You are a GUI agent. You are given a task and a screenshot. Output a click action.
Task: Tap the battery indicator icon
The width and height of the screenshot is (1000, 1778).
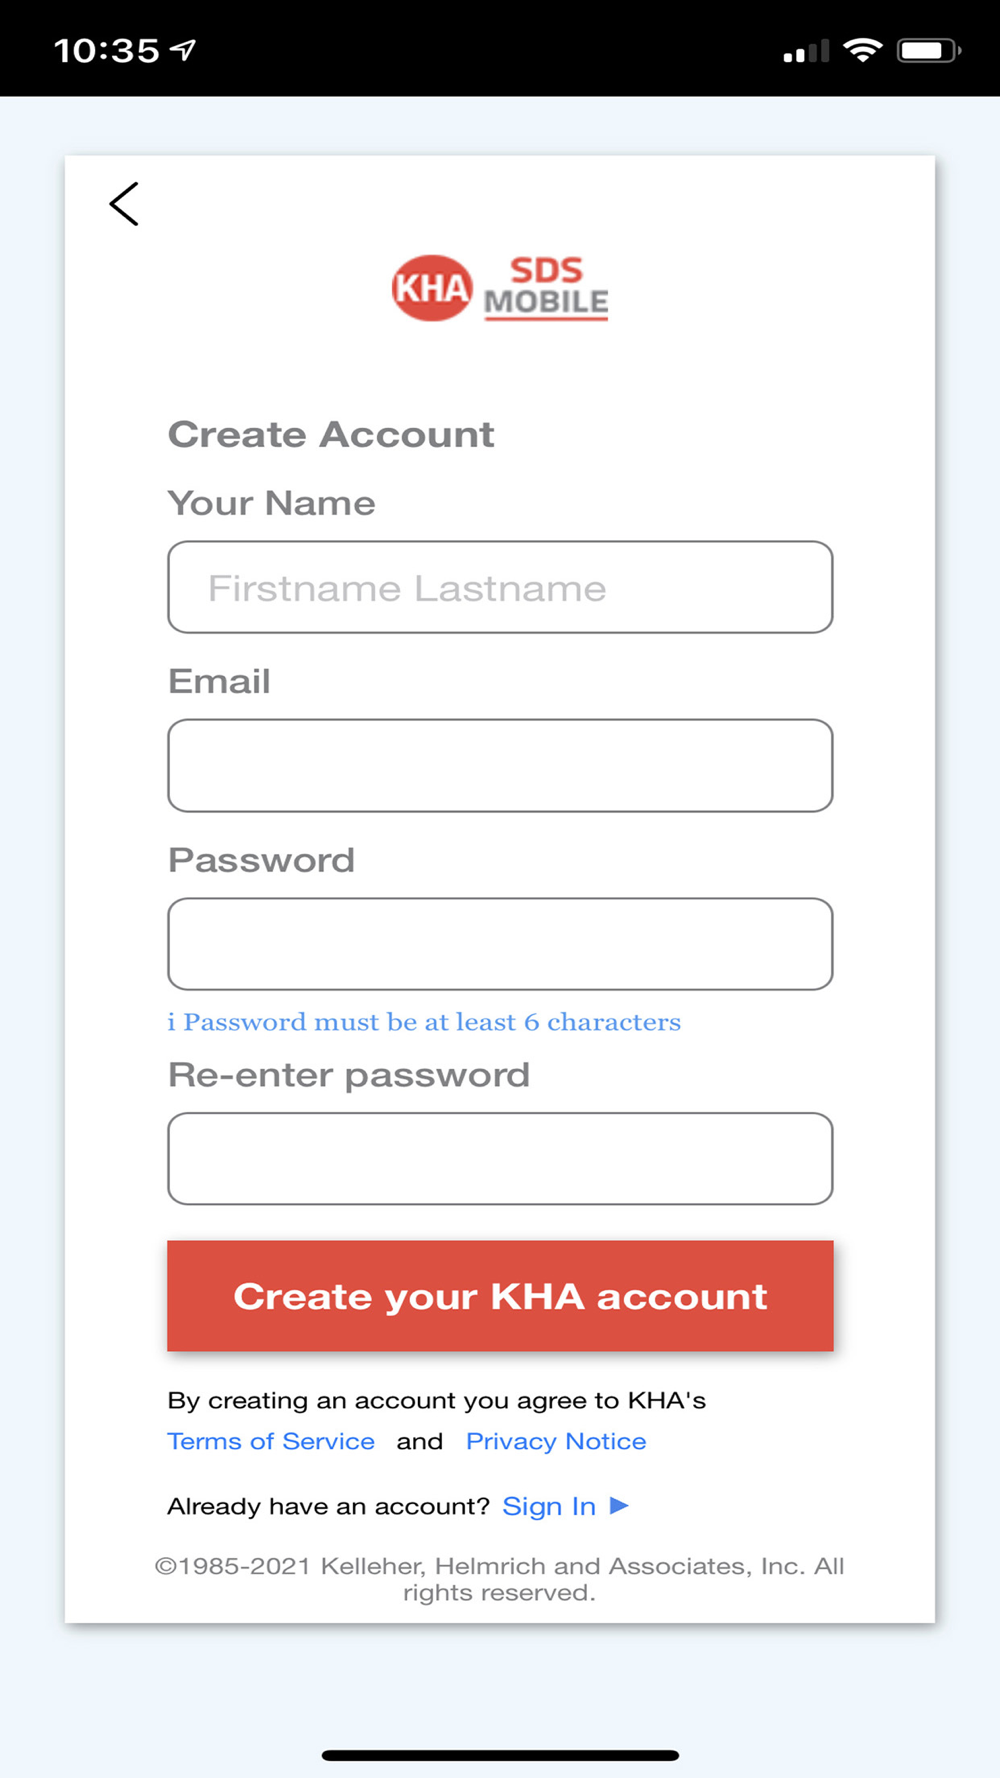click(x=928, y=50)
